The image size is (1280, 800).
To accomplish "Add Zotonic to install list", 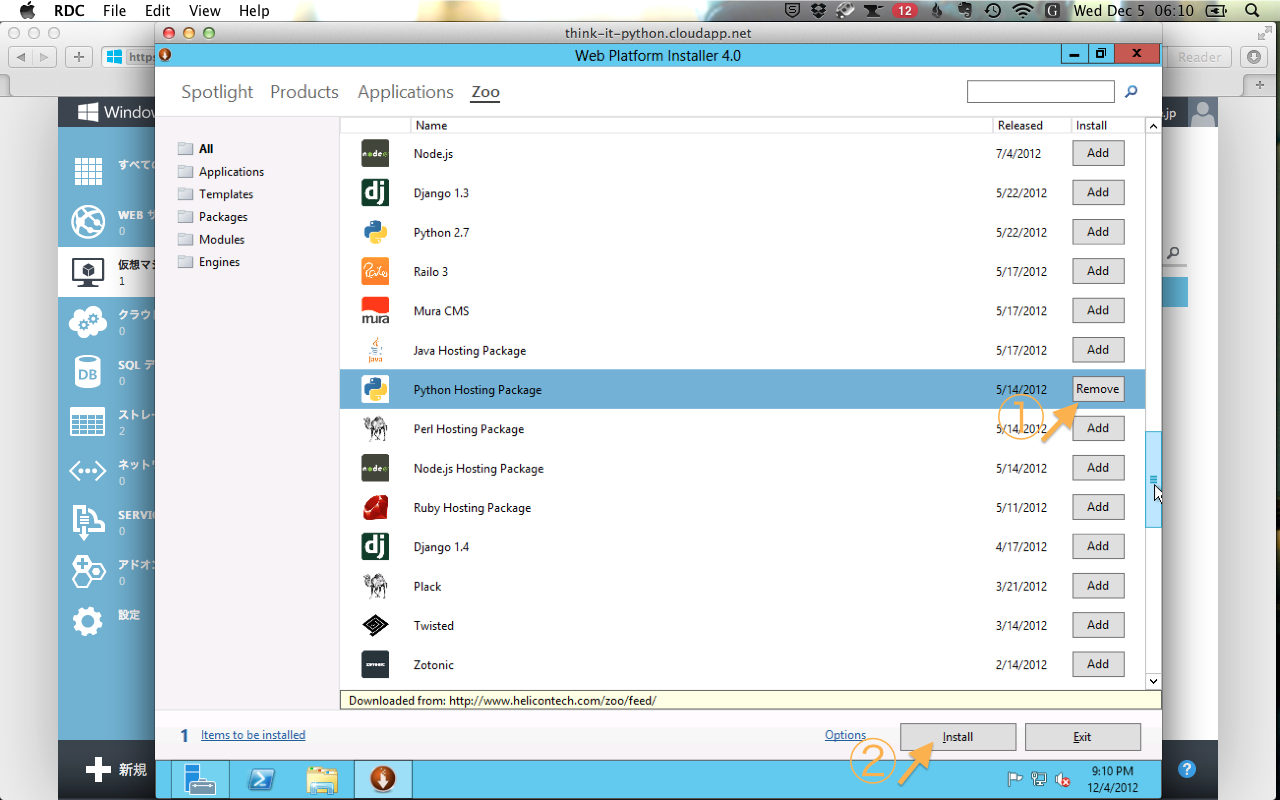I will click(x=1098, y=664).
